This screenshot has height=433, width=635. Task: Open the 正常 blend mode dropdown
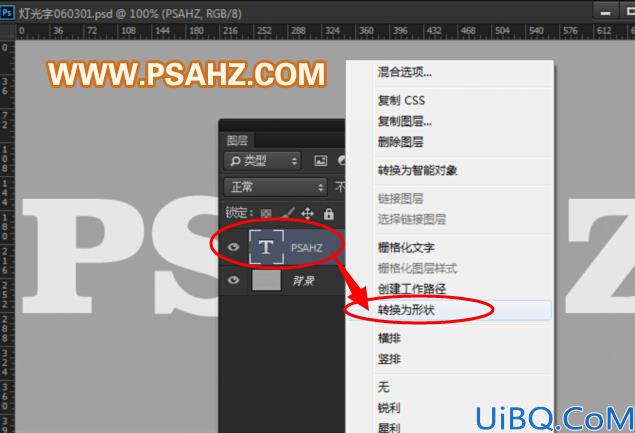pos(275,187)
